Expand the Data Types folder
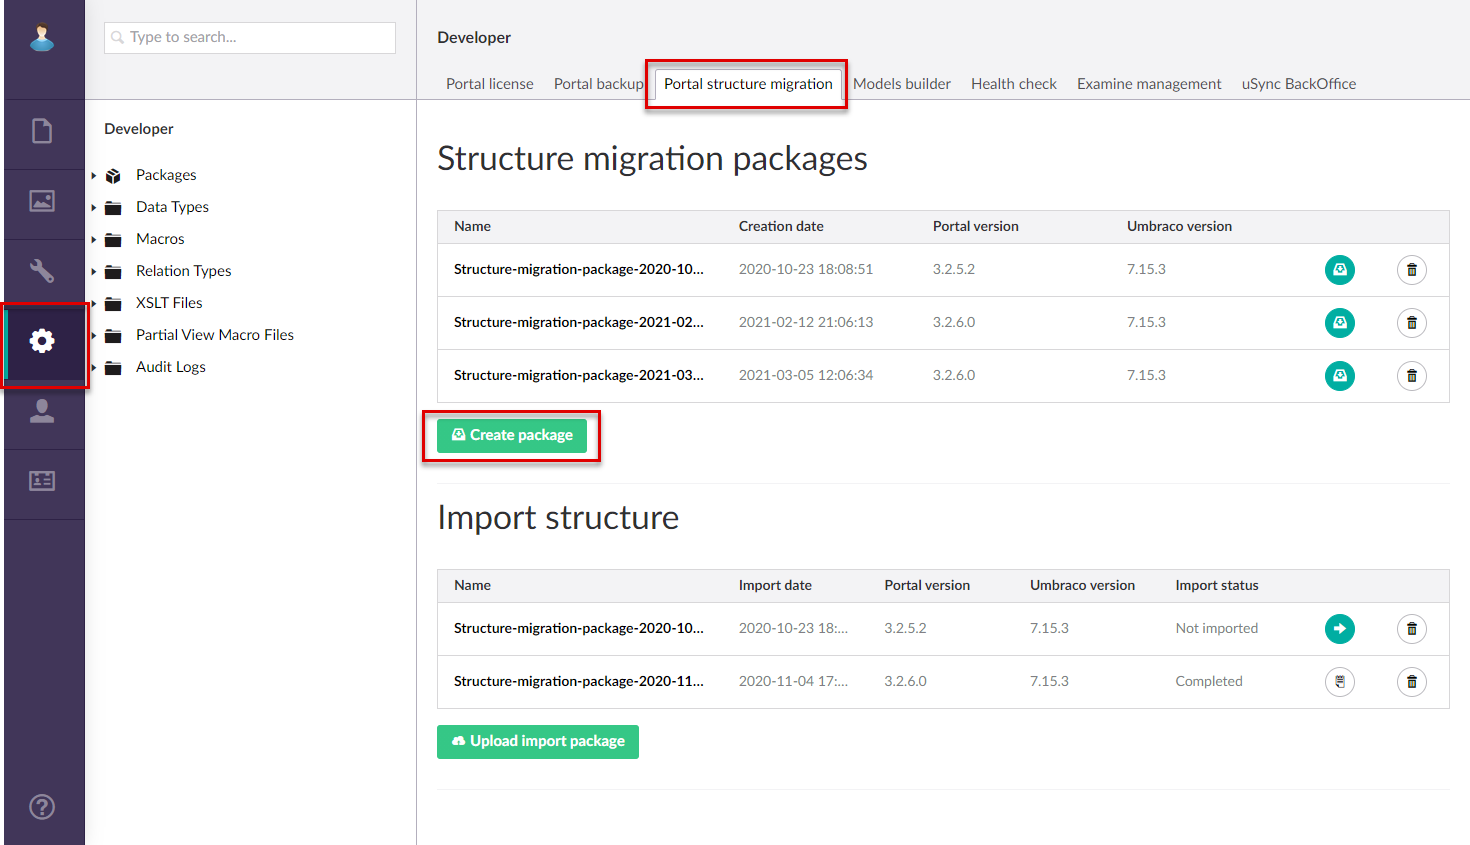1470x845 pixels. pos(95,206)
